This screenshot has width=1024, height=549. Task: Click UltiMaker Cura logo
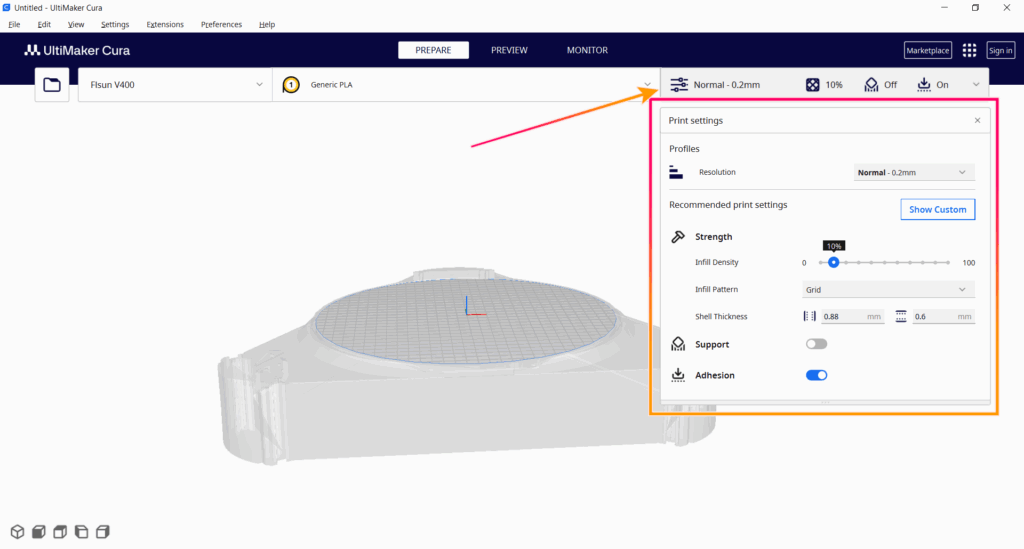click(77, 50)
